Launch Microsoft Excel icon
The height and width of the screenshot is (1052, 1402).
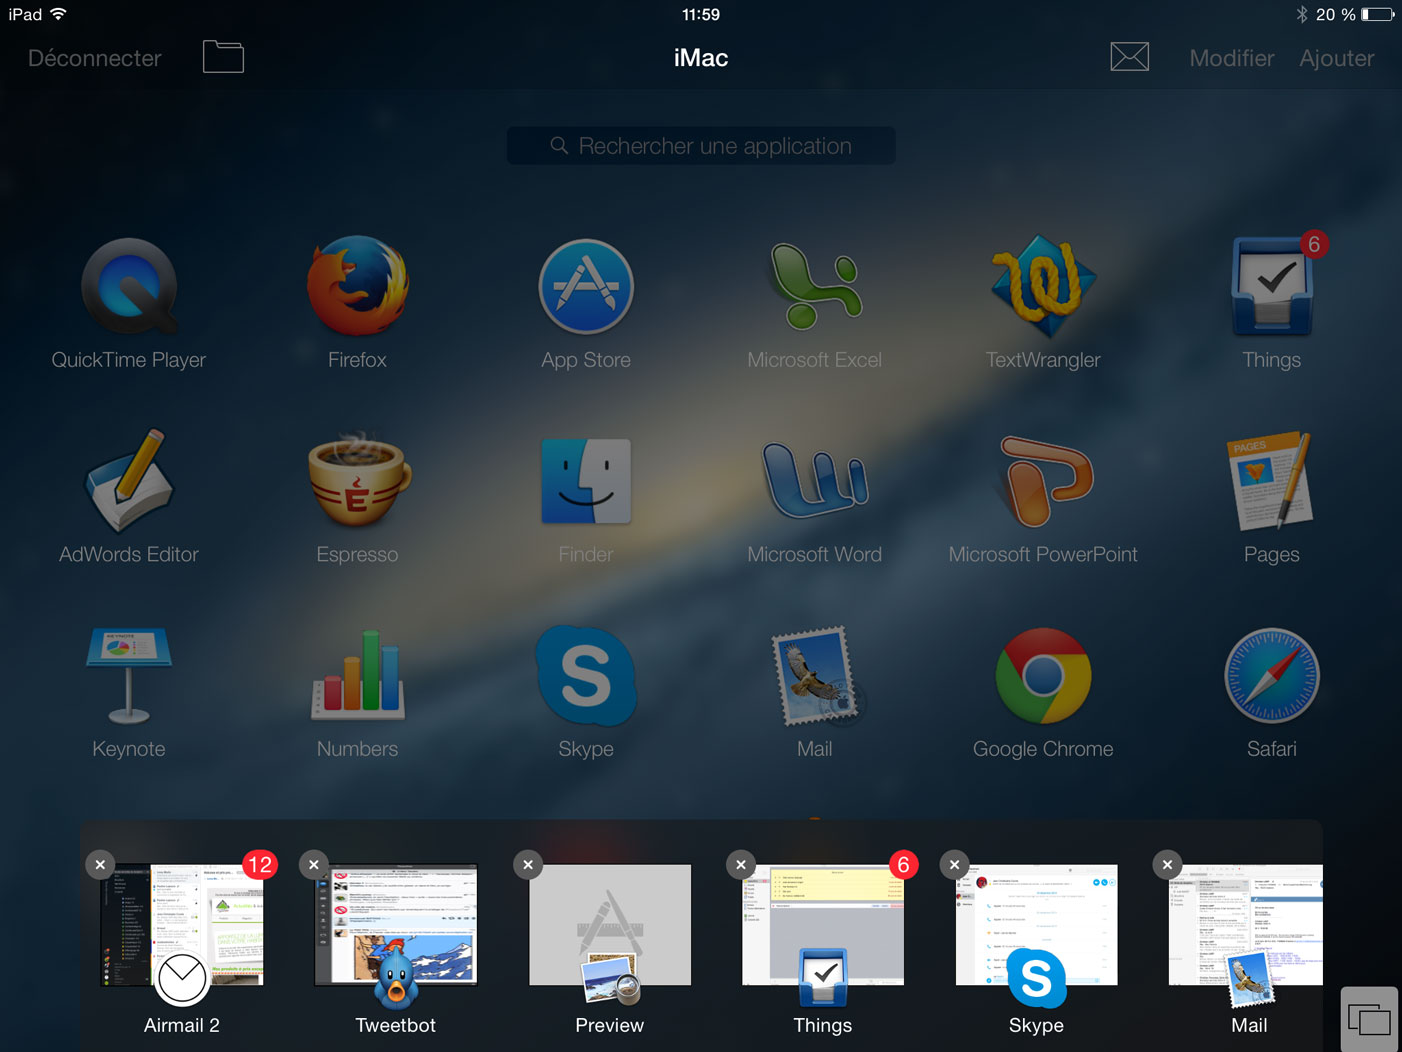click(x=815, y=286)
